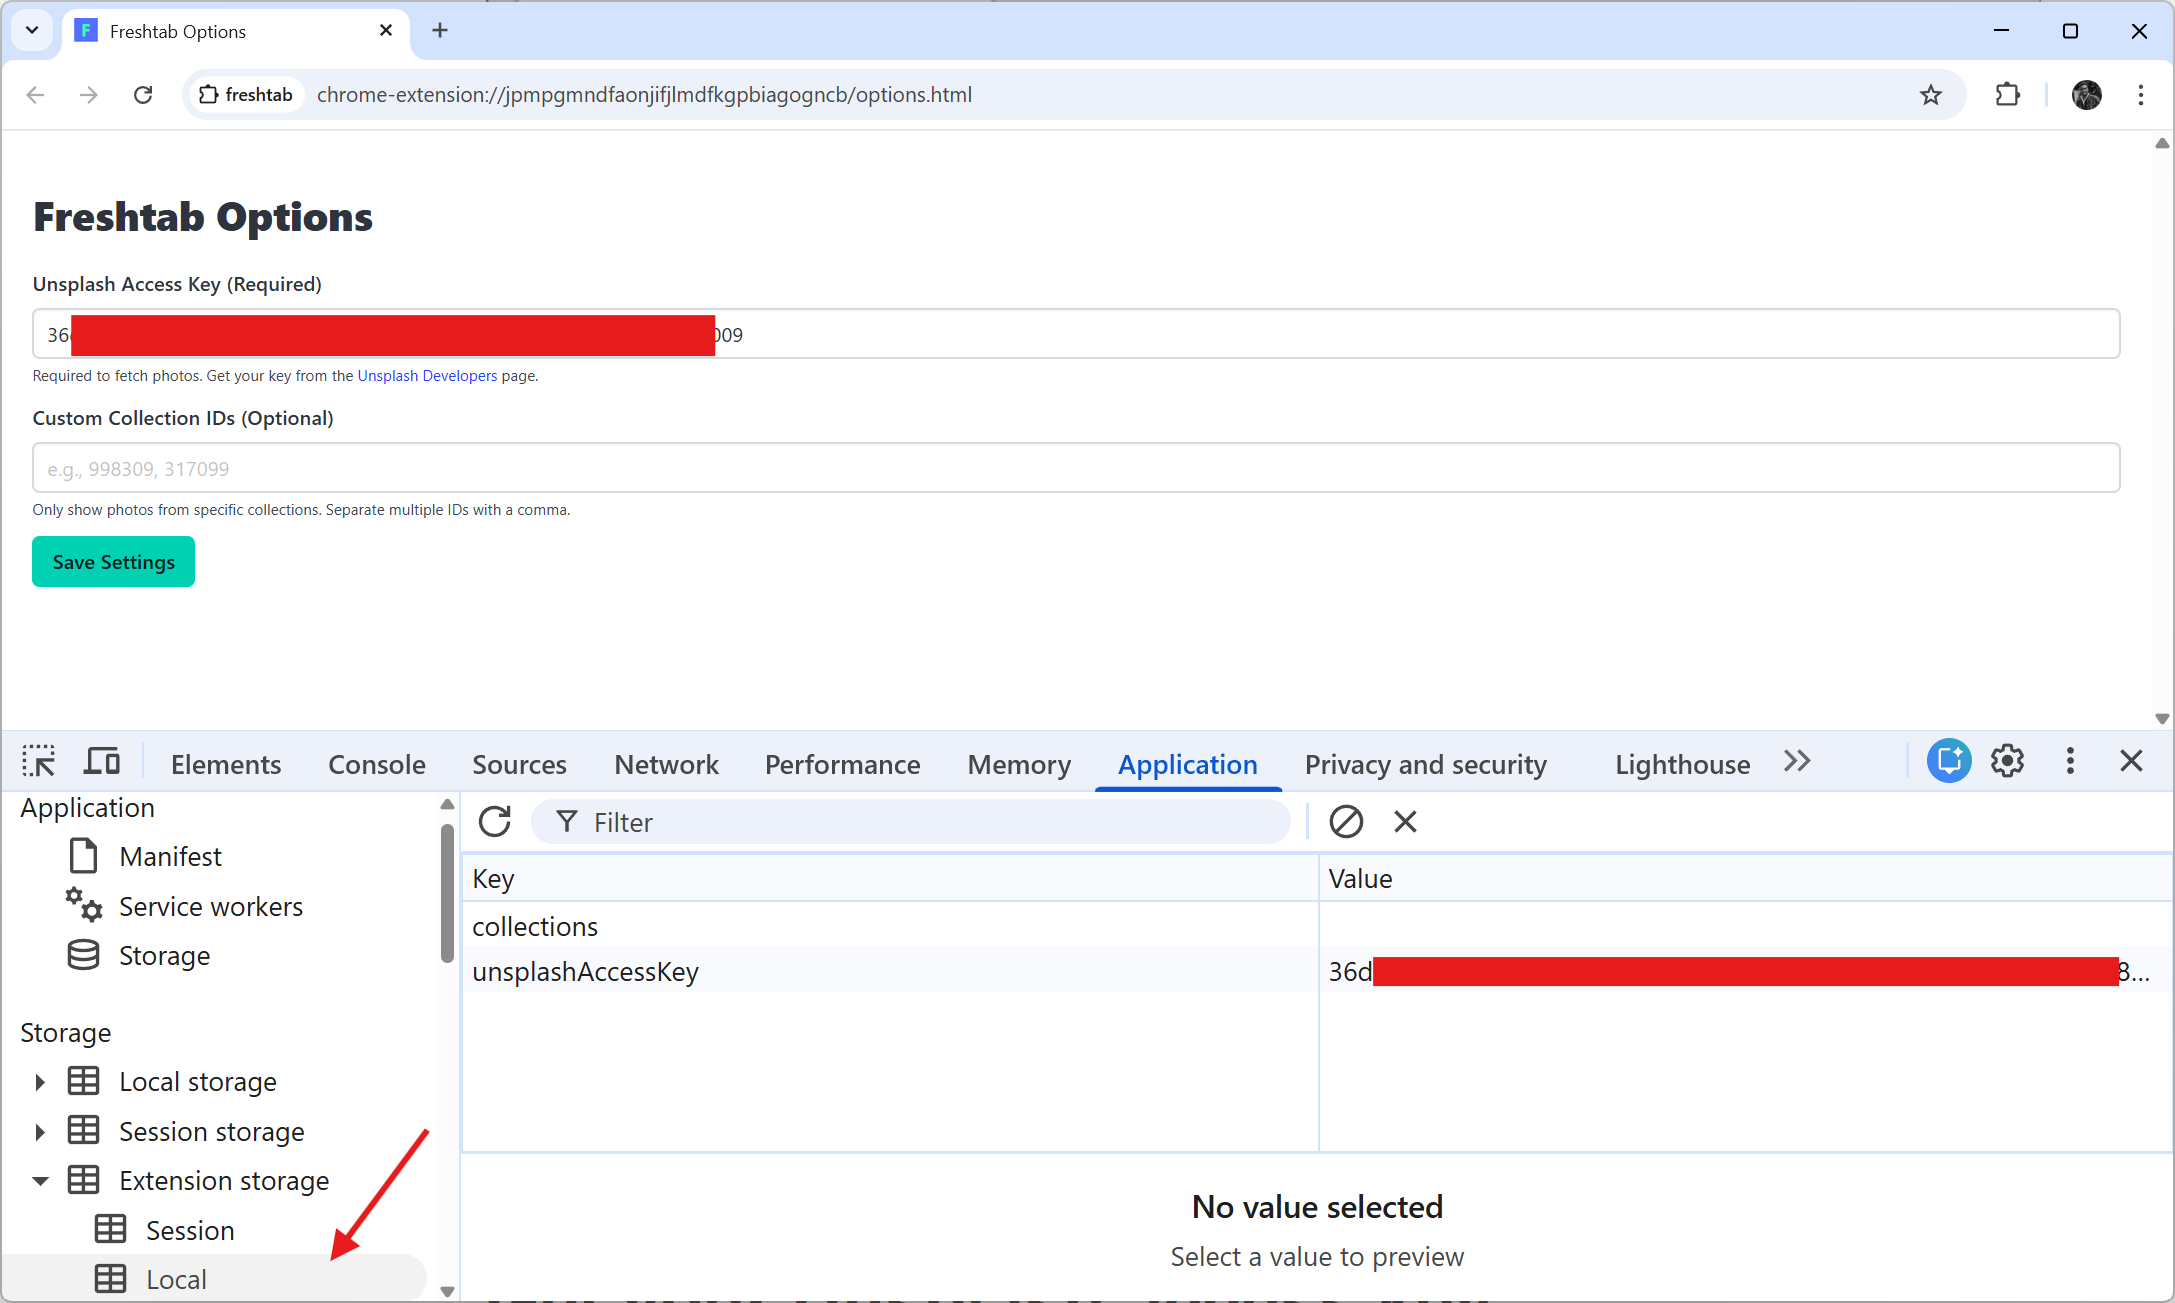The image size is (2175, 1303).
Task: Collapse the Extension storage section
Action: (x=39, y=1180)
